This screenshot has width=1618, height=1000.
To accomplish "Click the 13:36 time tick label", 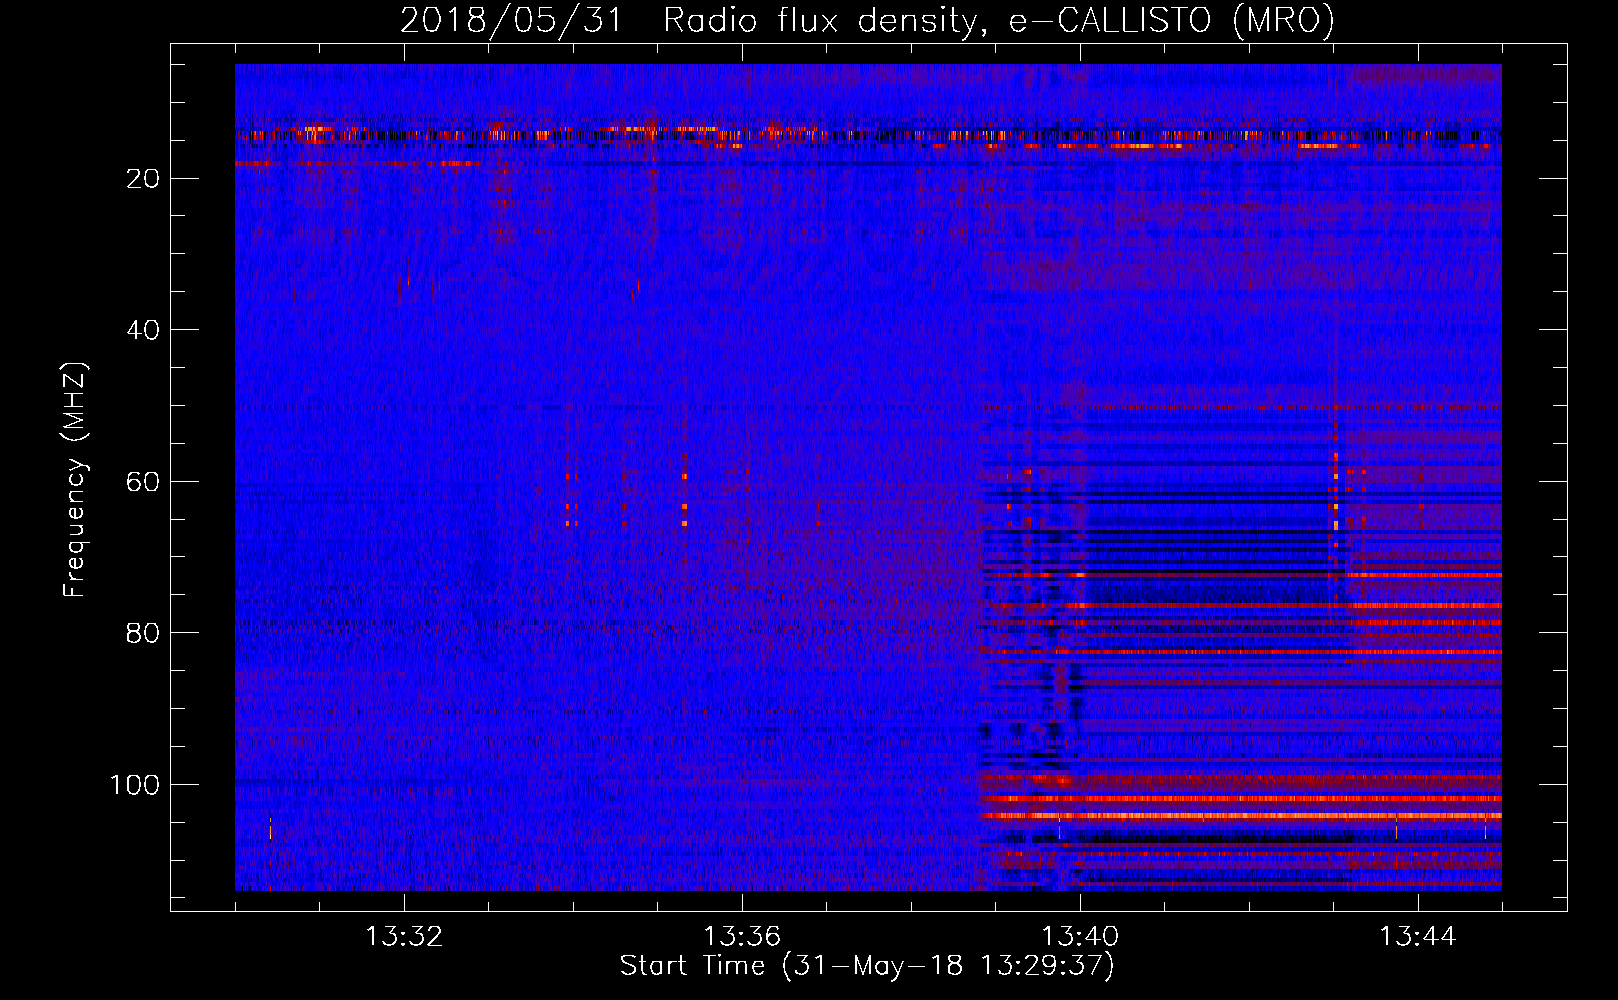I will 742,937.
